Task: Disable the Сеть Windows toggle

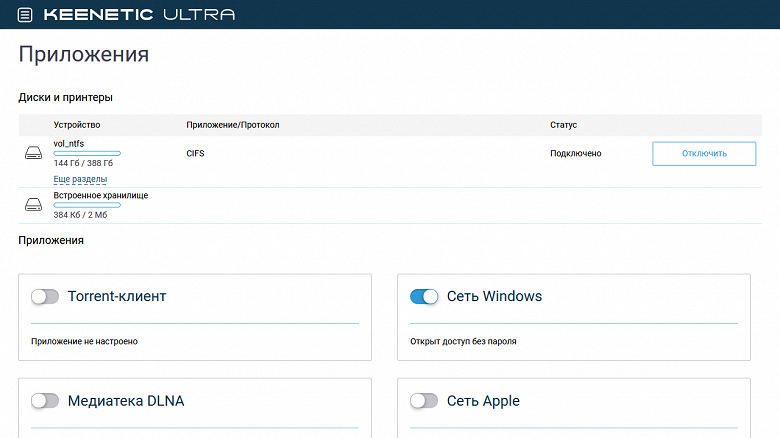Action: 424,297
